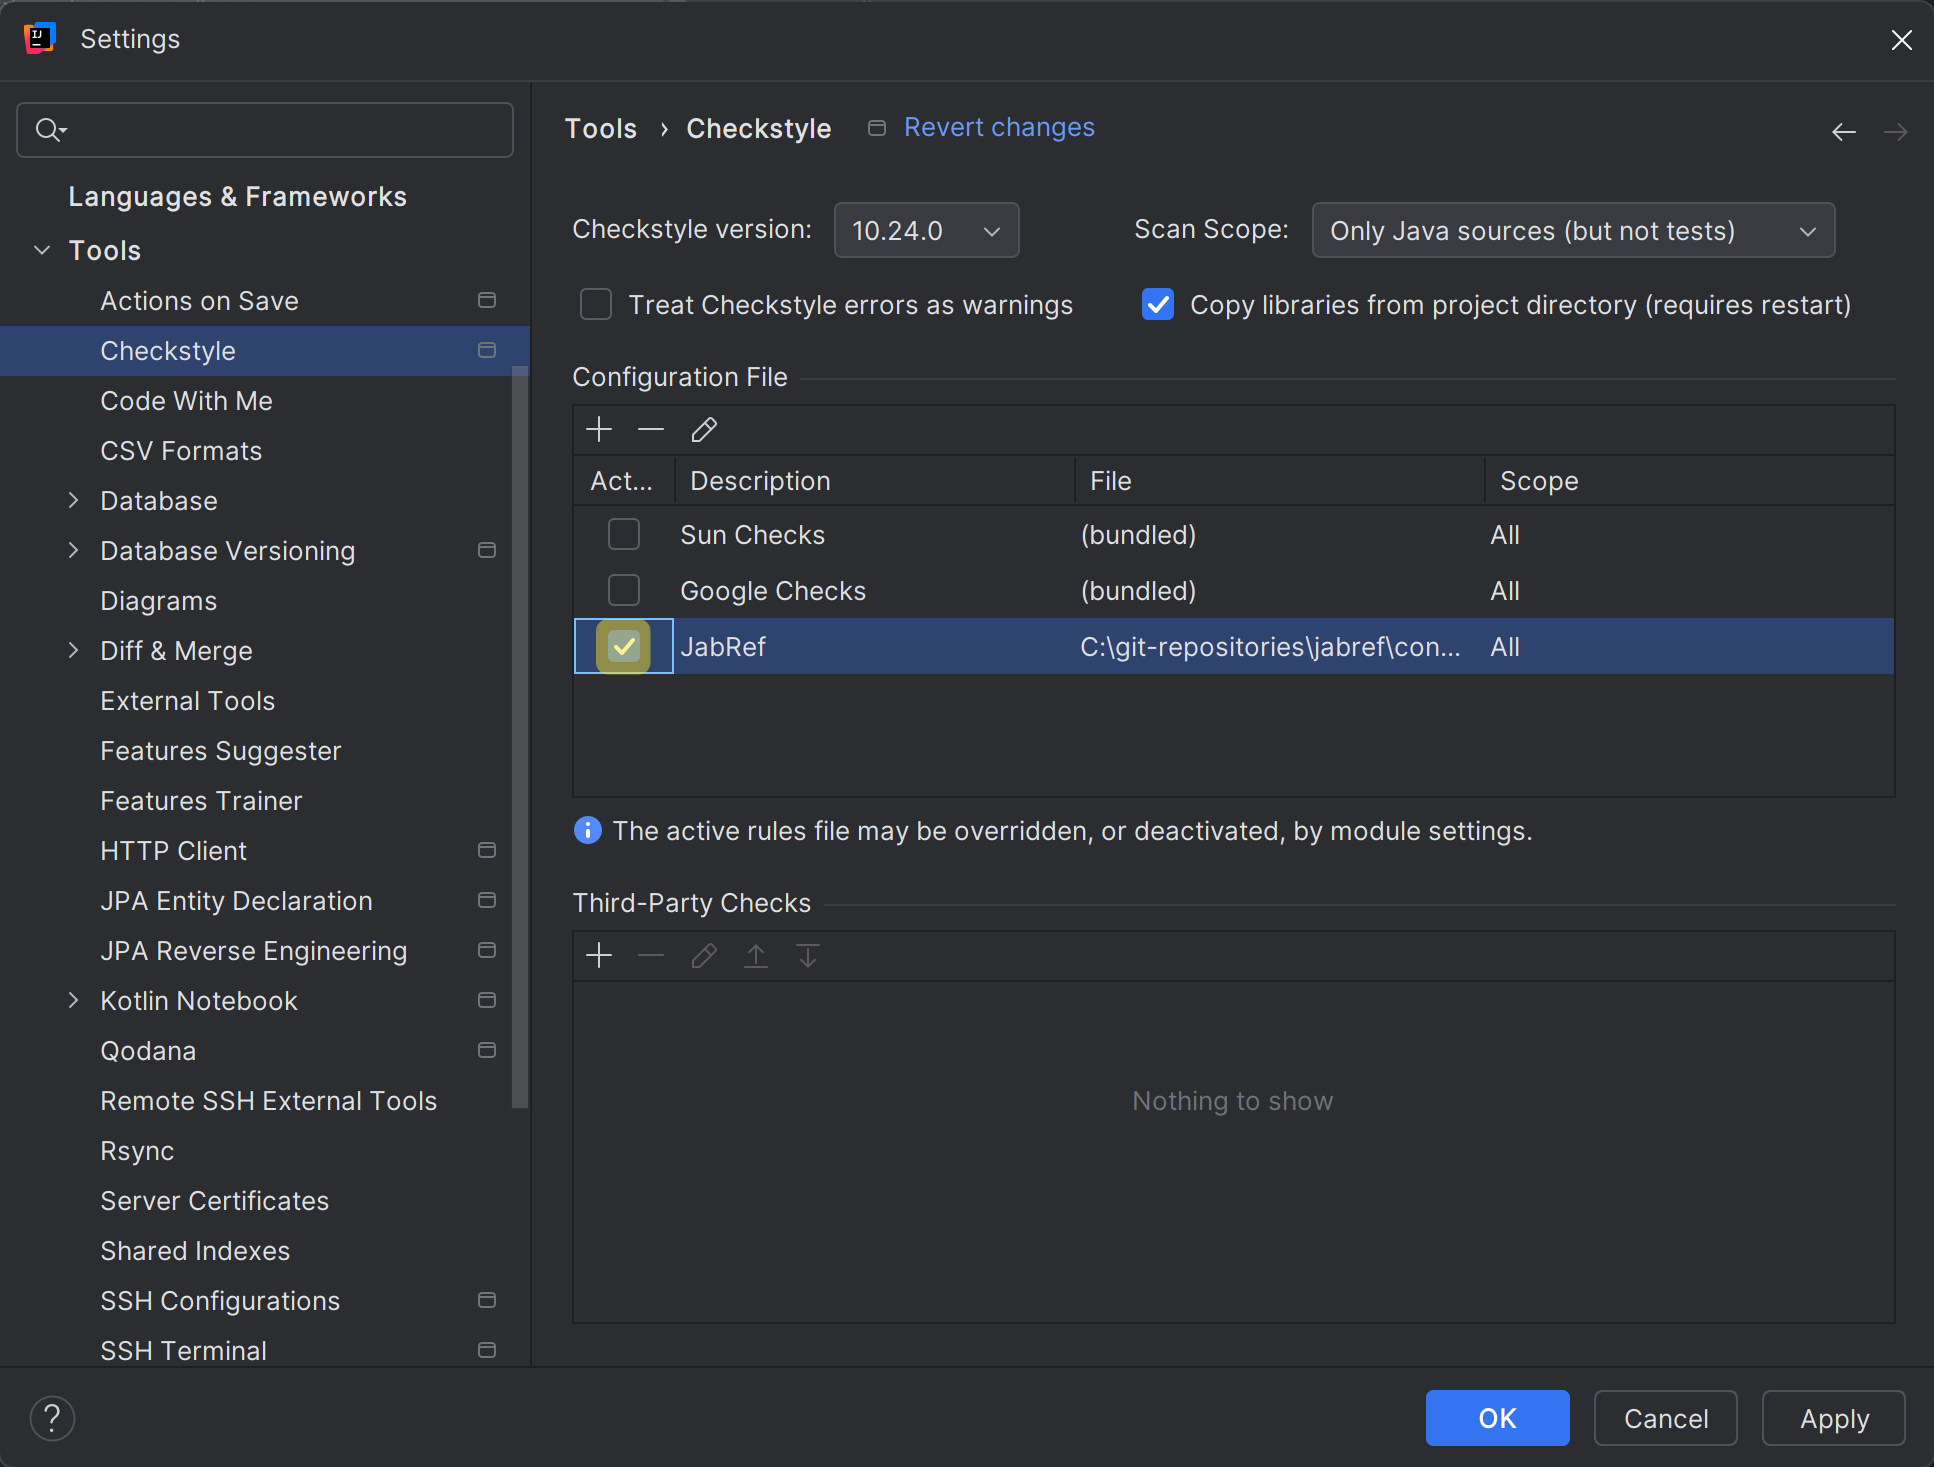Viewport: 1934px width, 1467px height.
Task: Click the Tools breadcrumb
Action: [x=600, y=128]
